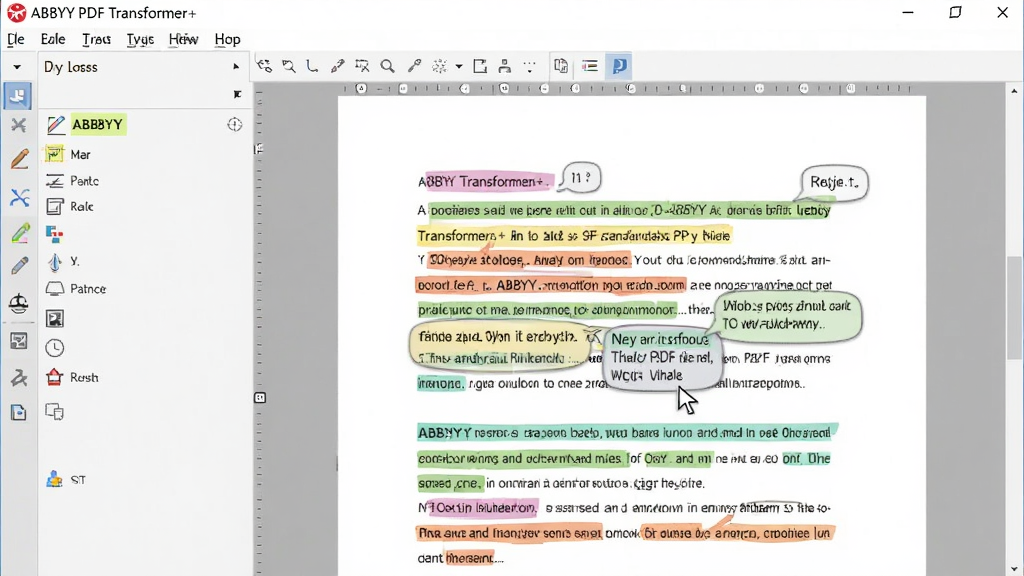Image resolution: width=1024 pixels, height=576 pixels.
Task: Select the top active tool in the left sidebar
Action: coord(18,96)
